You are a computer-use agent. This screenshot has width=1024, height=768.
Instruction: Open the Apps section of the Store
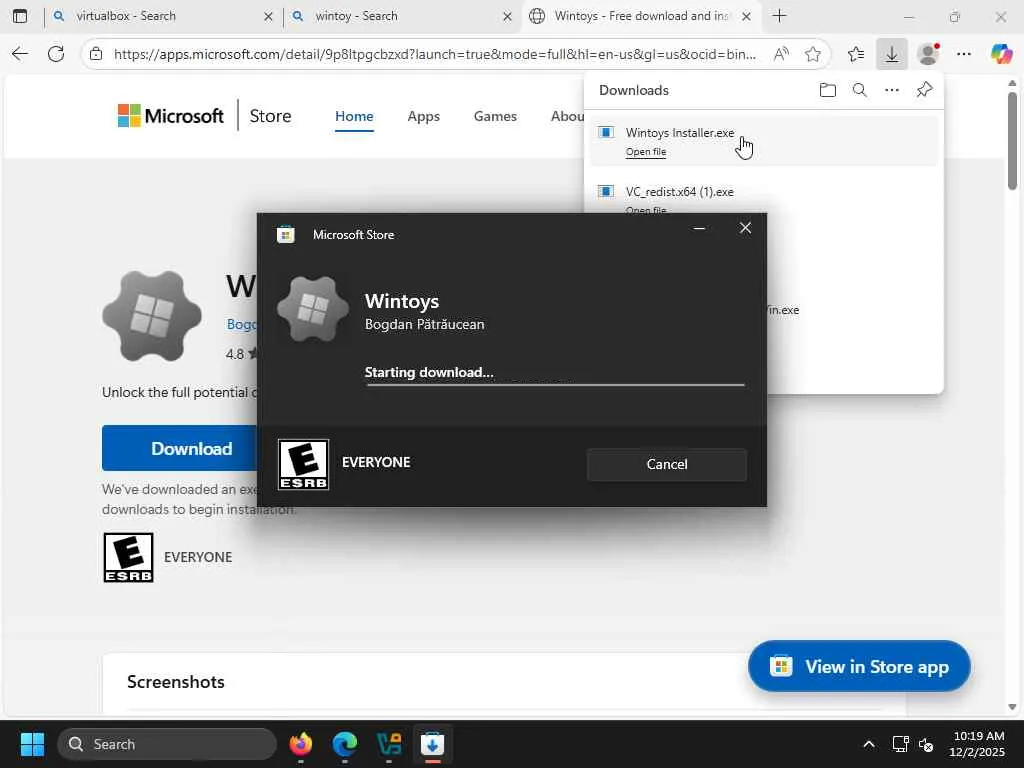(x=423, y=116)
